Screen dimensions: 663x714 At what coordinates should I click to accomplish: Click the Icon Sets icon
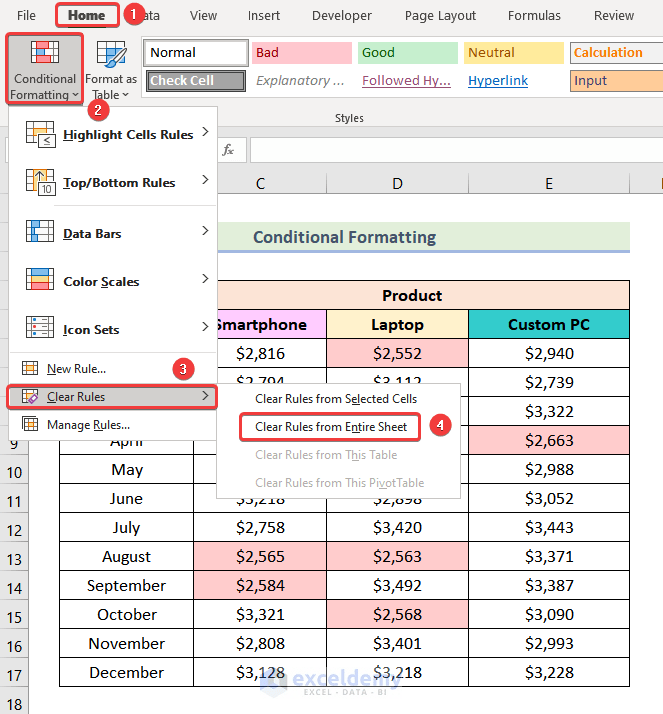40,327
